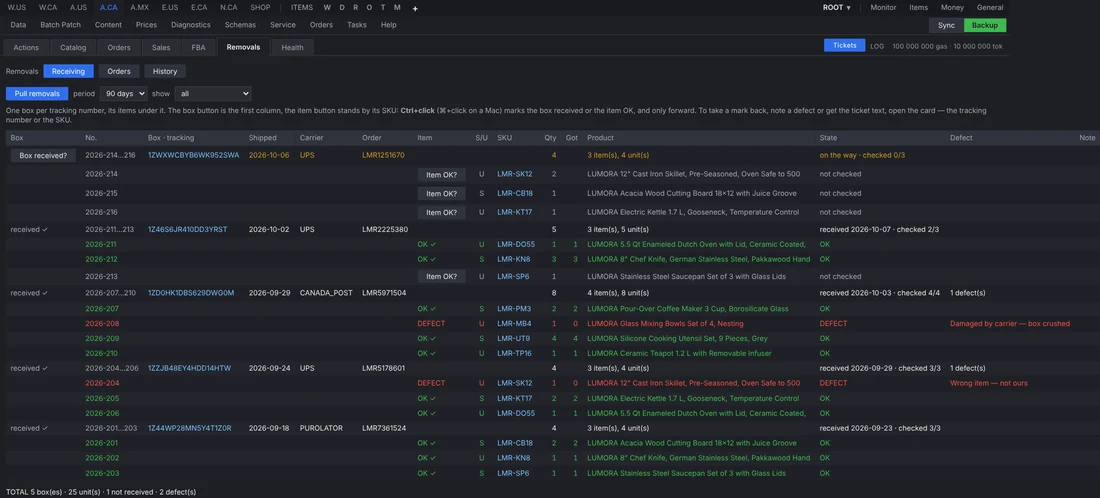This screenshot has width=1100, height=498.
Task: Switch to the W.CA marketplace tab
Action: (48, 7)
